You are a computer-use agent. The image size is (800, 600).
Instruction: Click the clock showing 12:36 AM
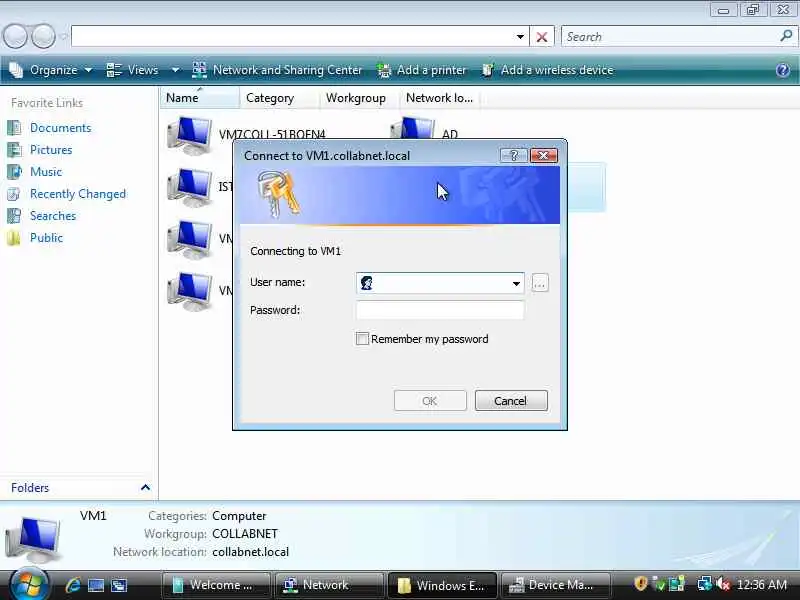762,585
